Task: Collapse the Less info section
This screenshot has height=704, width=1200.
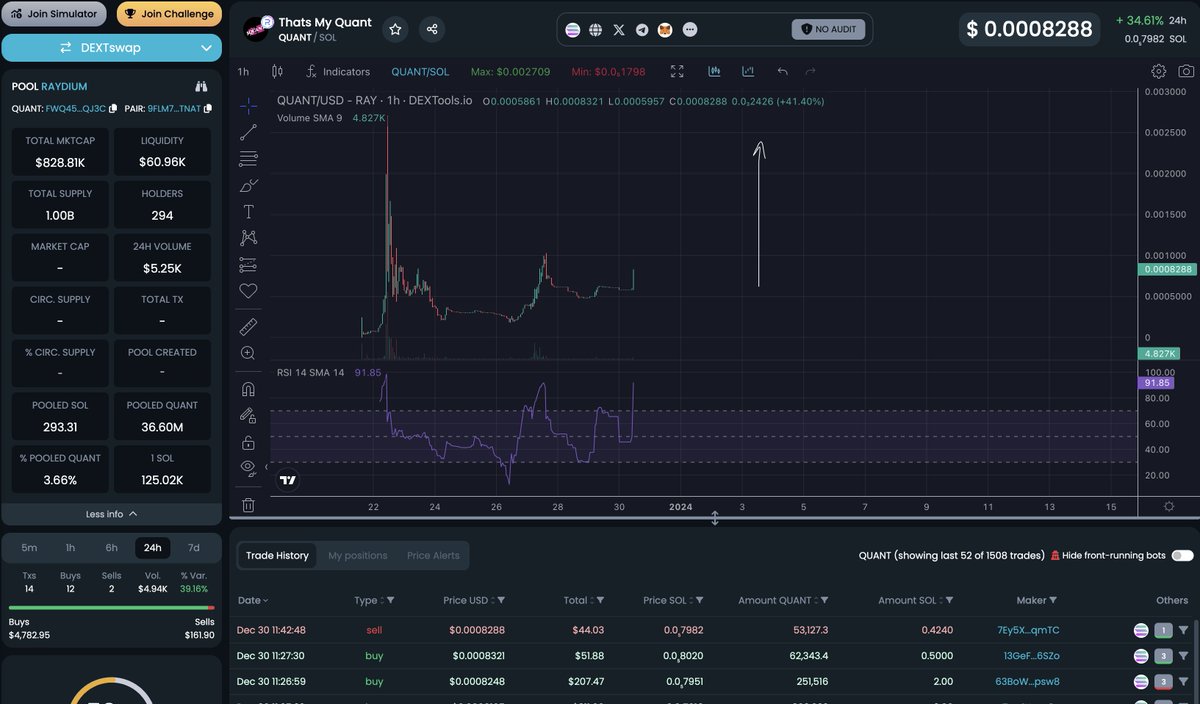Action: coord(112,514)
